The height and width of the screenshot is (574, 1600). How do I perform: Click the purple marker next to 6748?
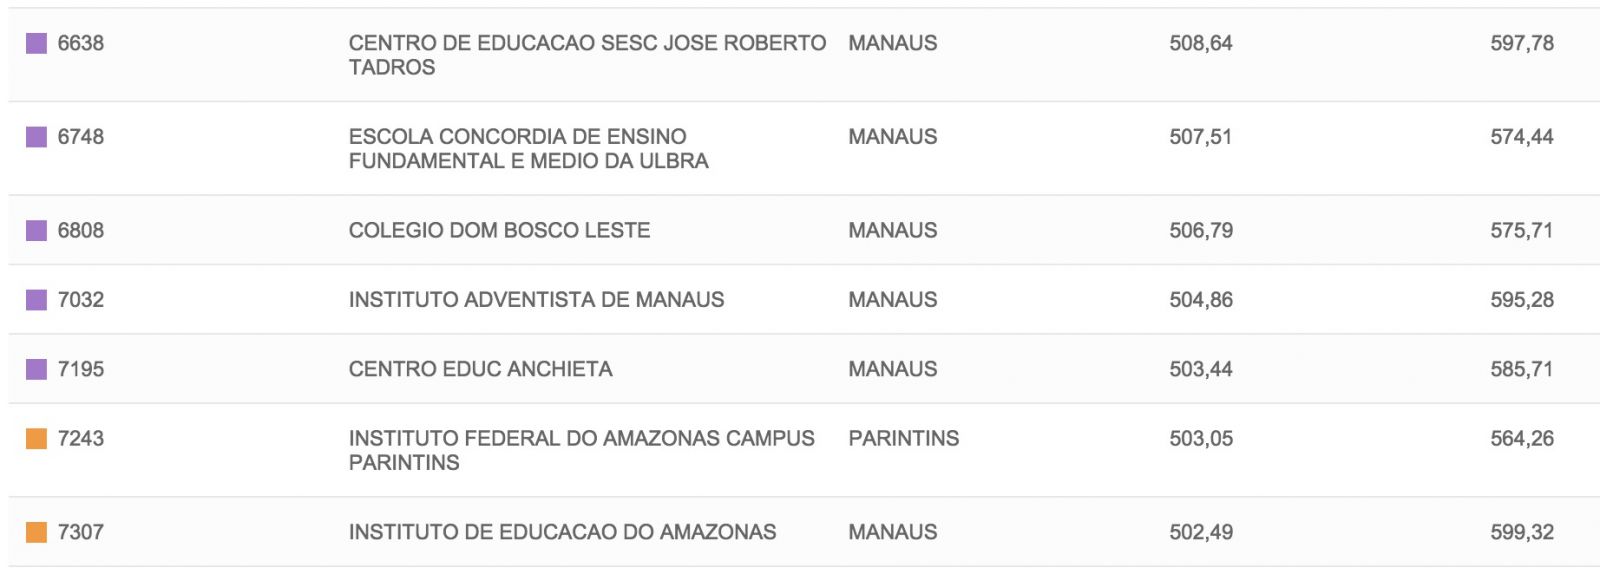coord(36,137)
